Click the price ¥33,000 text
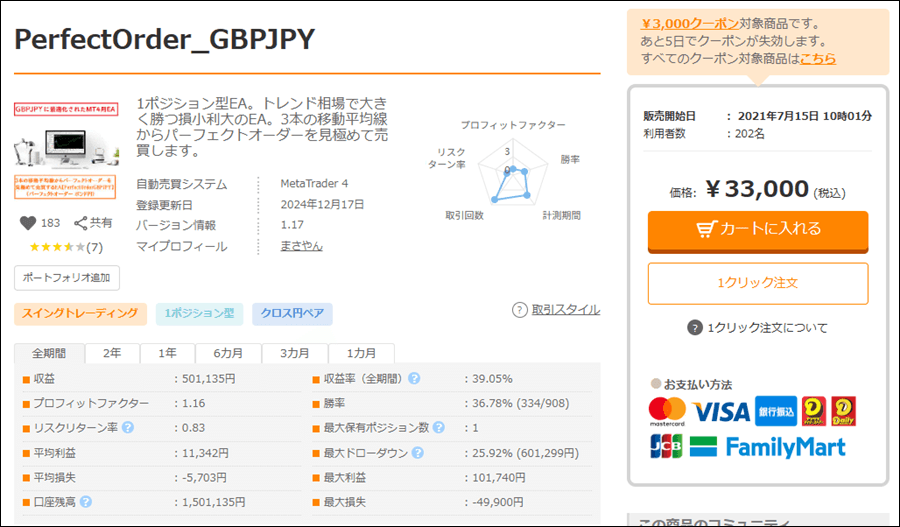Image resolution: width=900 pixels, height=527 pixels. (757, 189)
